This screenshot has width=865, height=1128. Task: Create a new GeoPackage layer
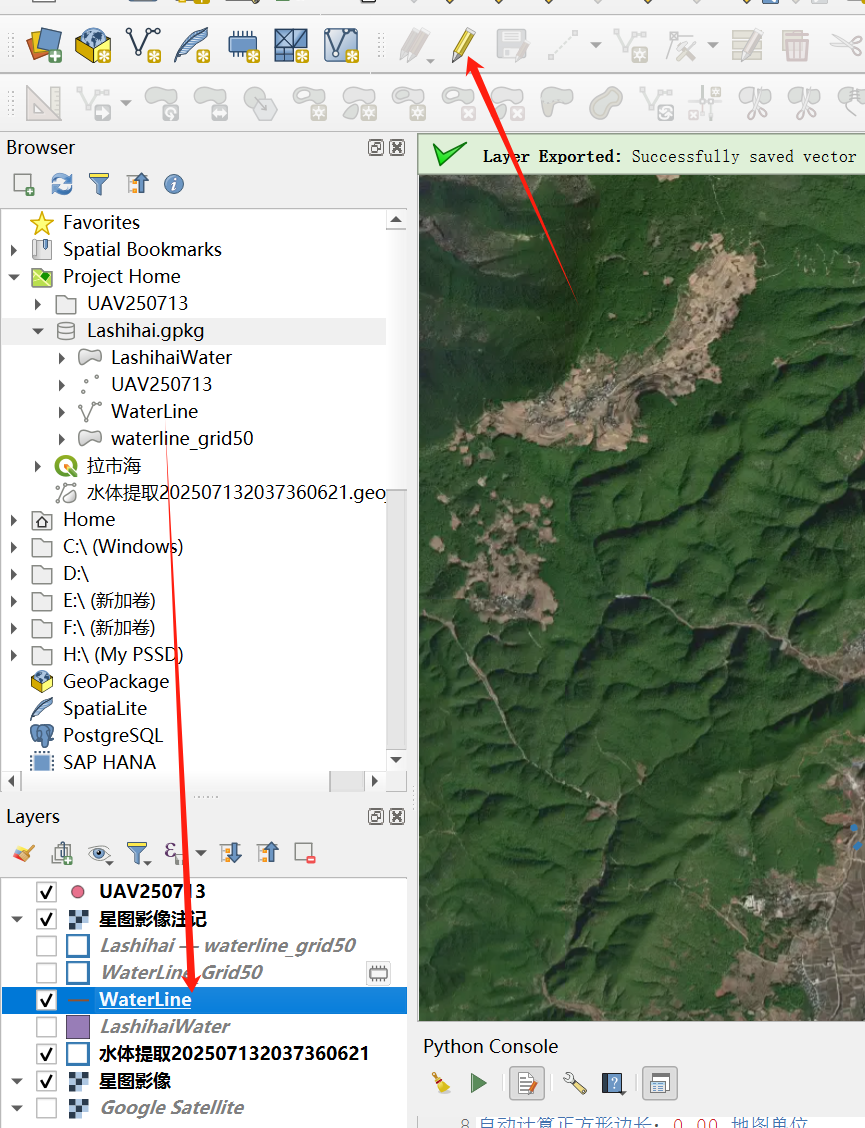click(x=94, y=45)
